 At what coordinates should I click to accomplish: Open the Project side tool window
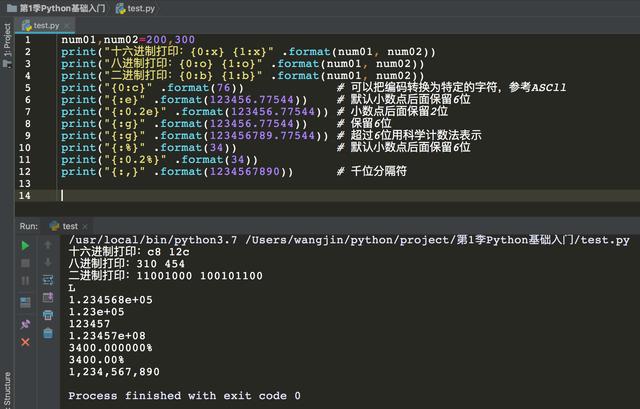(x=7, y=45)
